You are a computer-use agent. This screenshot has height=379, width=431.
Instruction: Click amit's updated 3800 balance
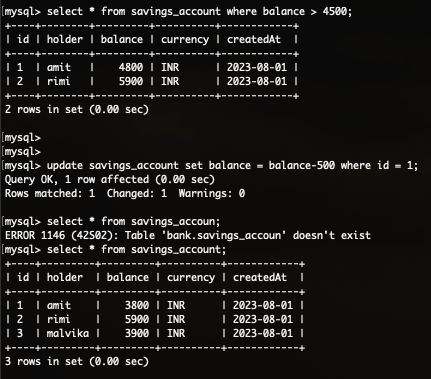point(137,306)
